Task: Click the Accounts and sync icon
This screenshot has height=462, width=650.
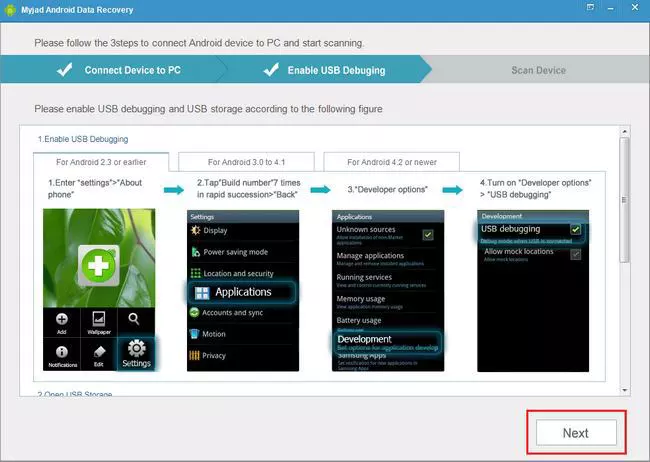Action: (x=194, y=312)
